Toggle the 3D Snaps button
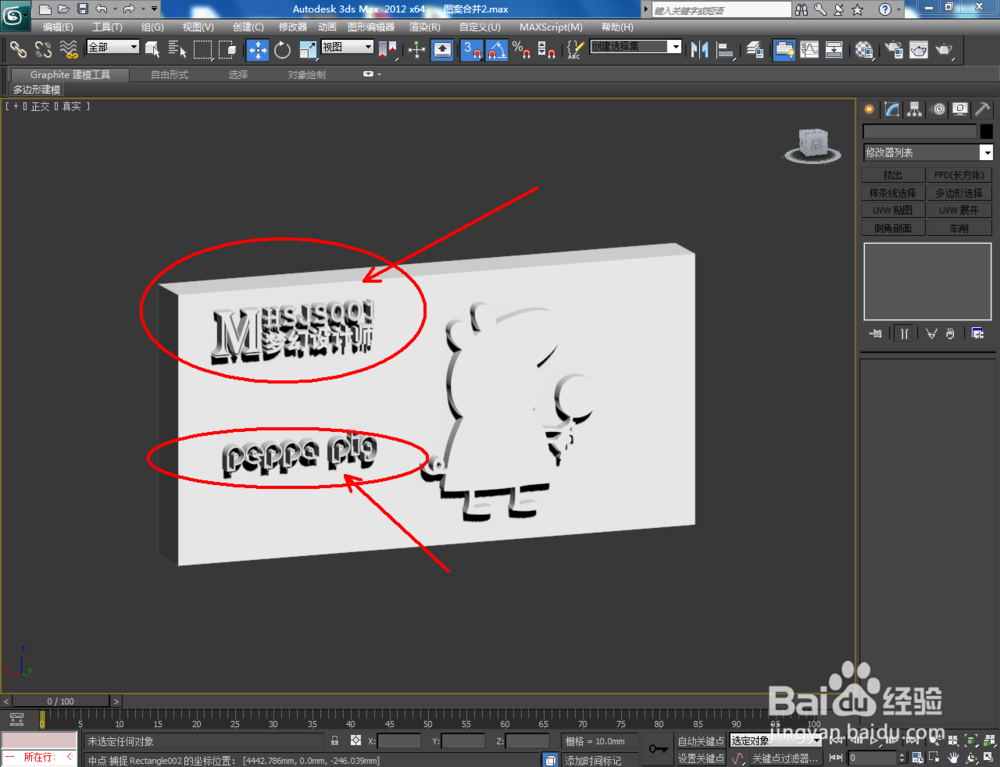This screenshot has height=767, width=1000. coord(472,49)
